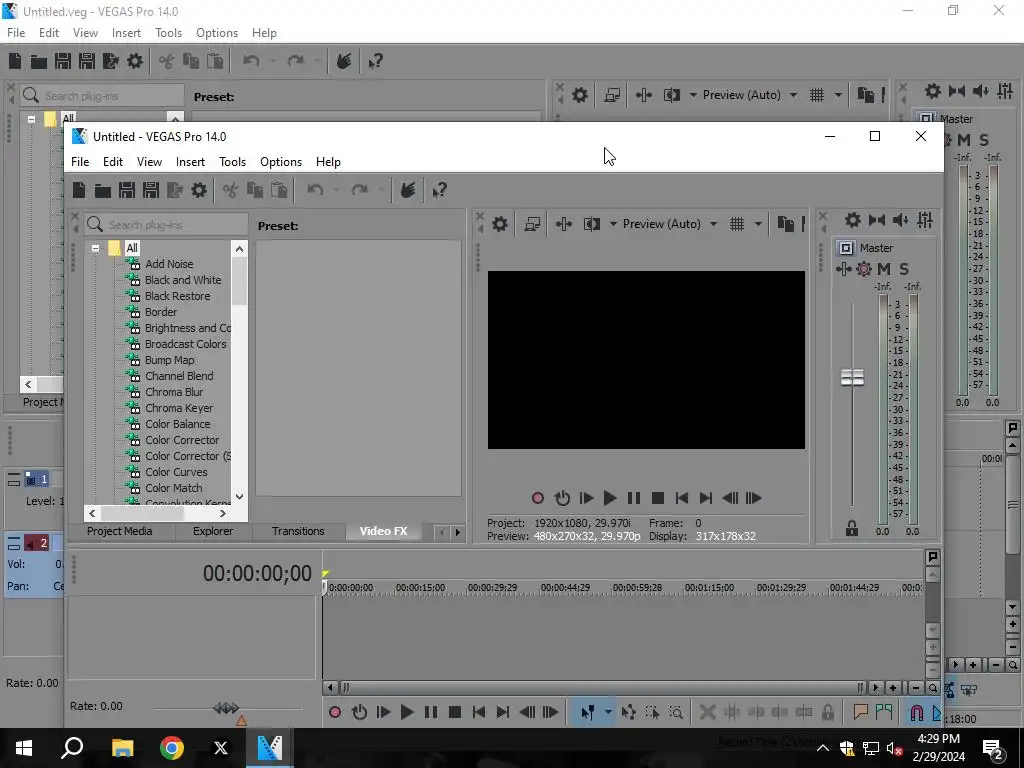This screenshot has height=768, width=1024.
Task: Open Insert menu in front VEGAS window
Action: 190,162
